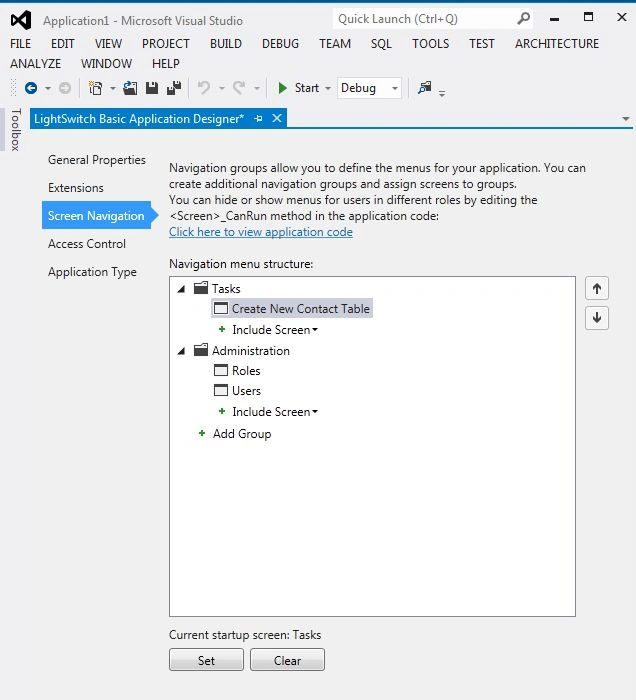Click Add Group in the navigation tree
Screen dimensions: 636x700
(x=242, y=433)
